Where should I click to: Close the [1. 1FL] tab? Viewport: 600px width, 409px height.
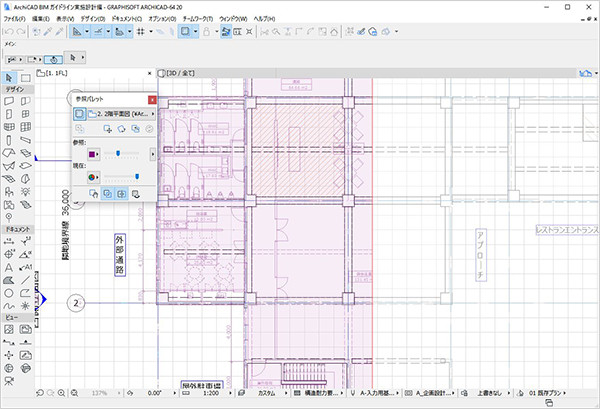(150, 73)
